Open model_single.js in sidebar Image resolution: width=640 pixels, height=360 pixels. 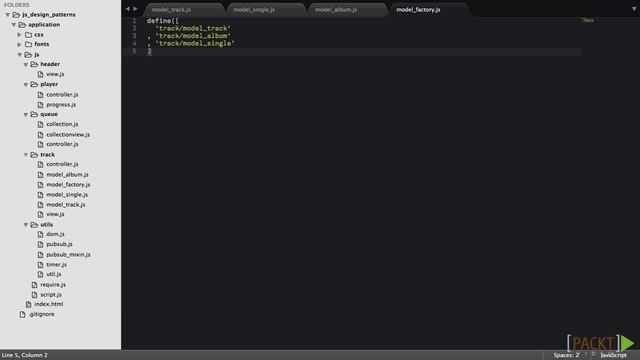[67, 195]
